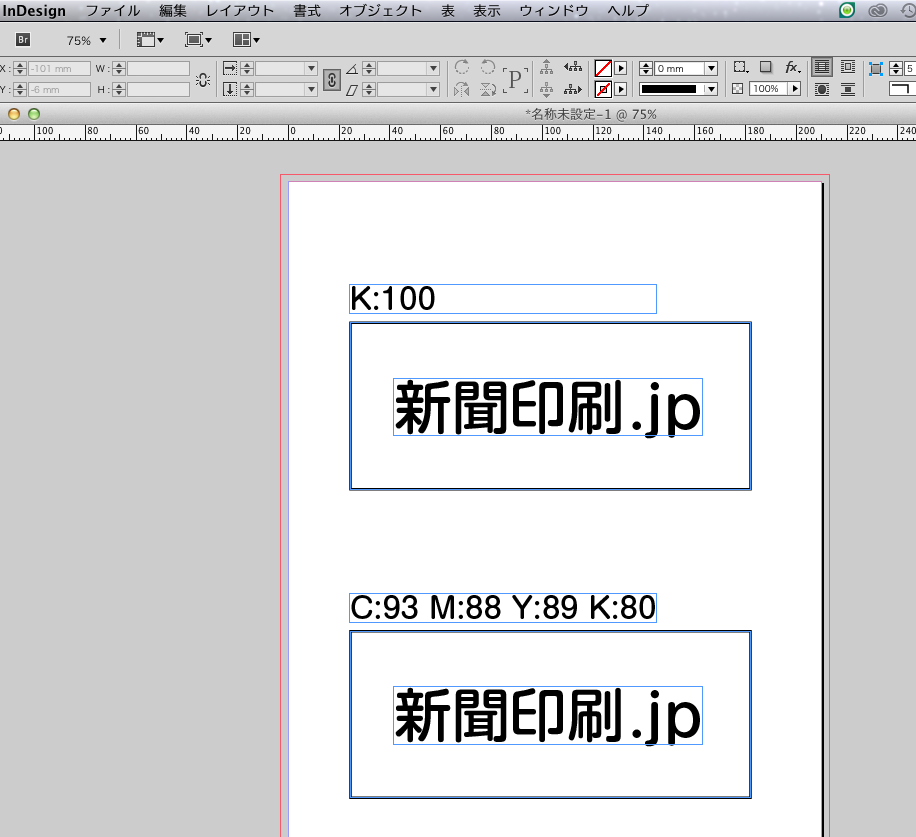
Task: Open the 0 mm stroke weight dropdown
Action: pyautogui.click(x=711, y=68)
